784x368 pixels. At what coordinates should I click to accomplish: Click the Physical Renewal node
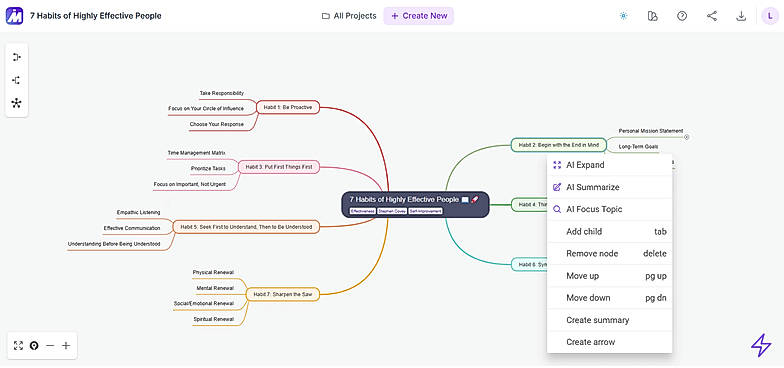213,272
